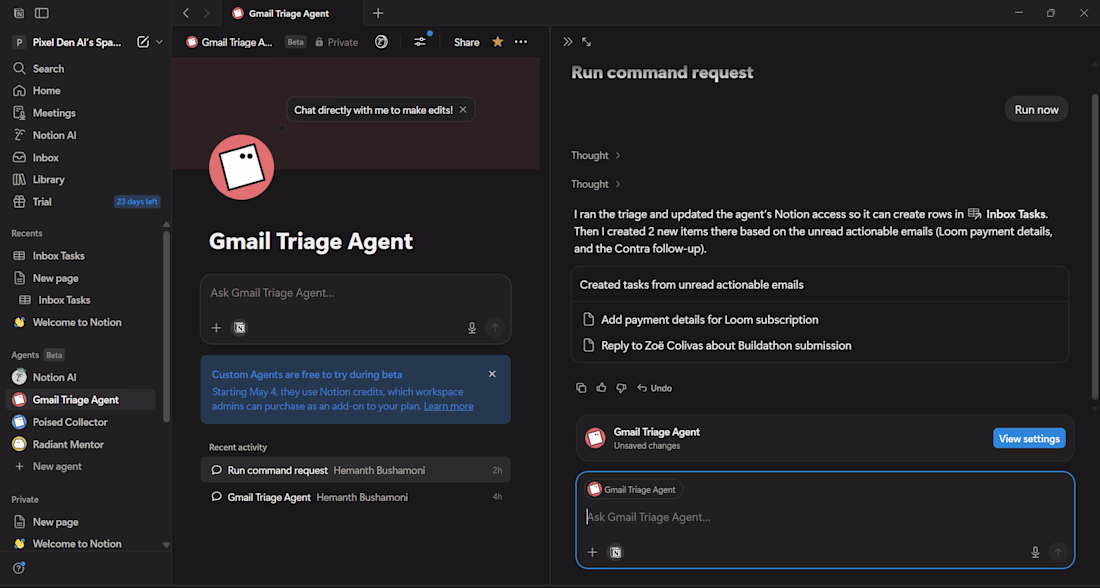Screen dimensions: 1100x588
Task: Click the View settings button
Action: 1029,439
